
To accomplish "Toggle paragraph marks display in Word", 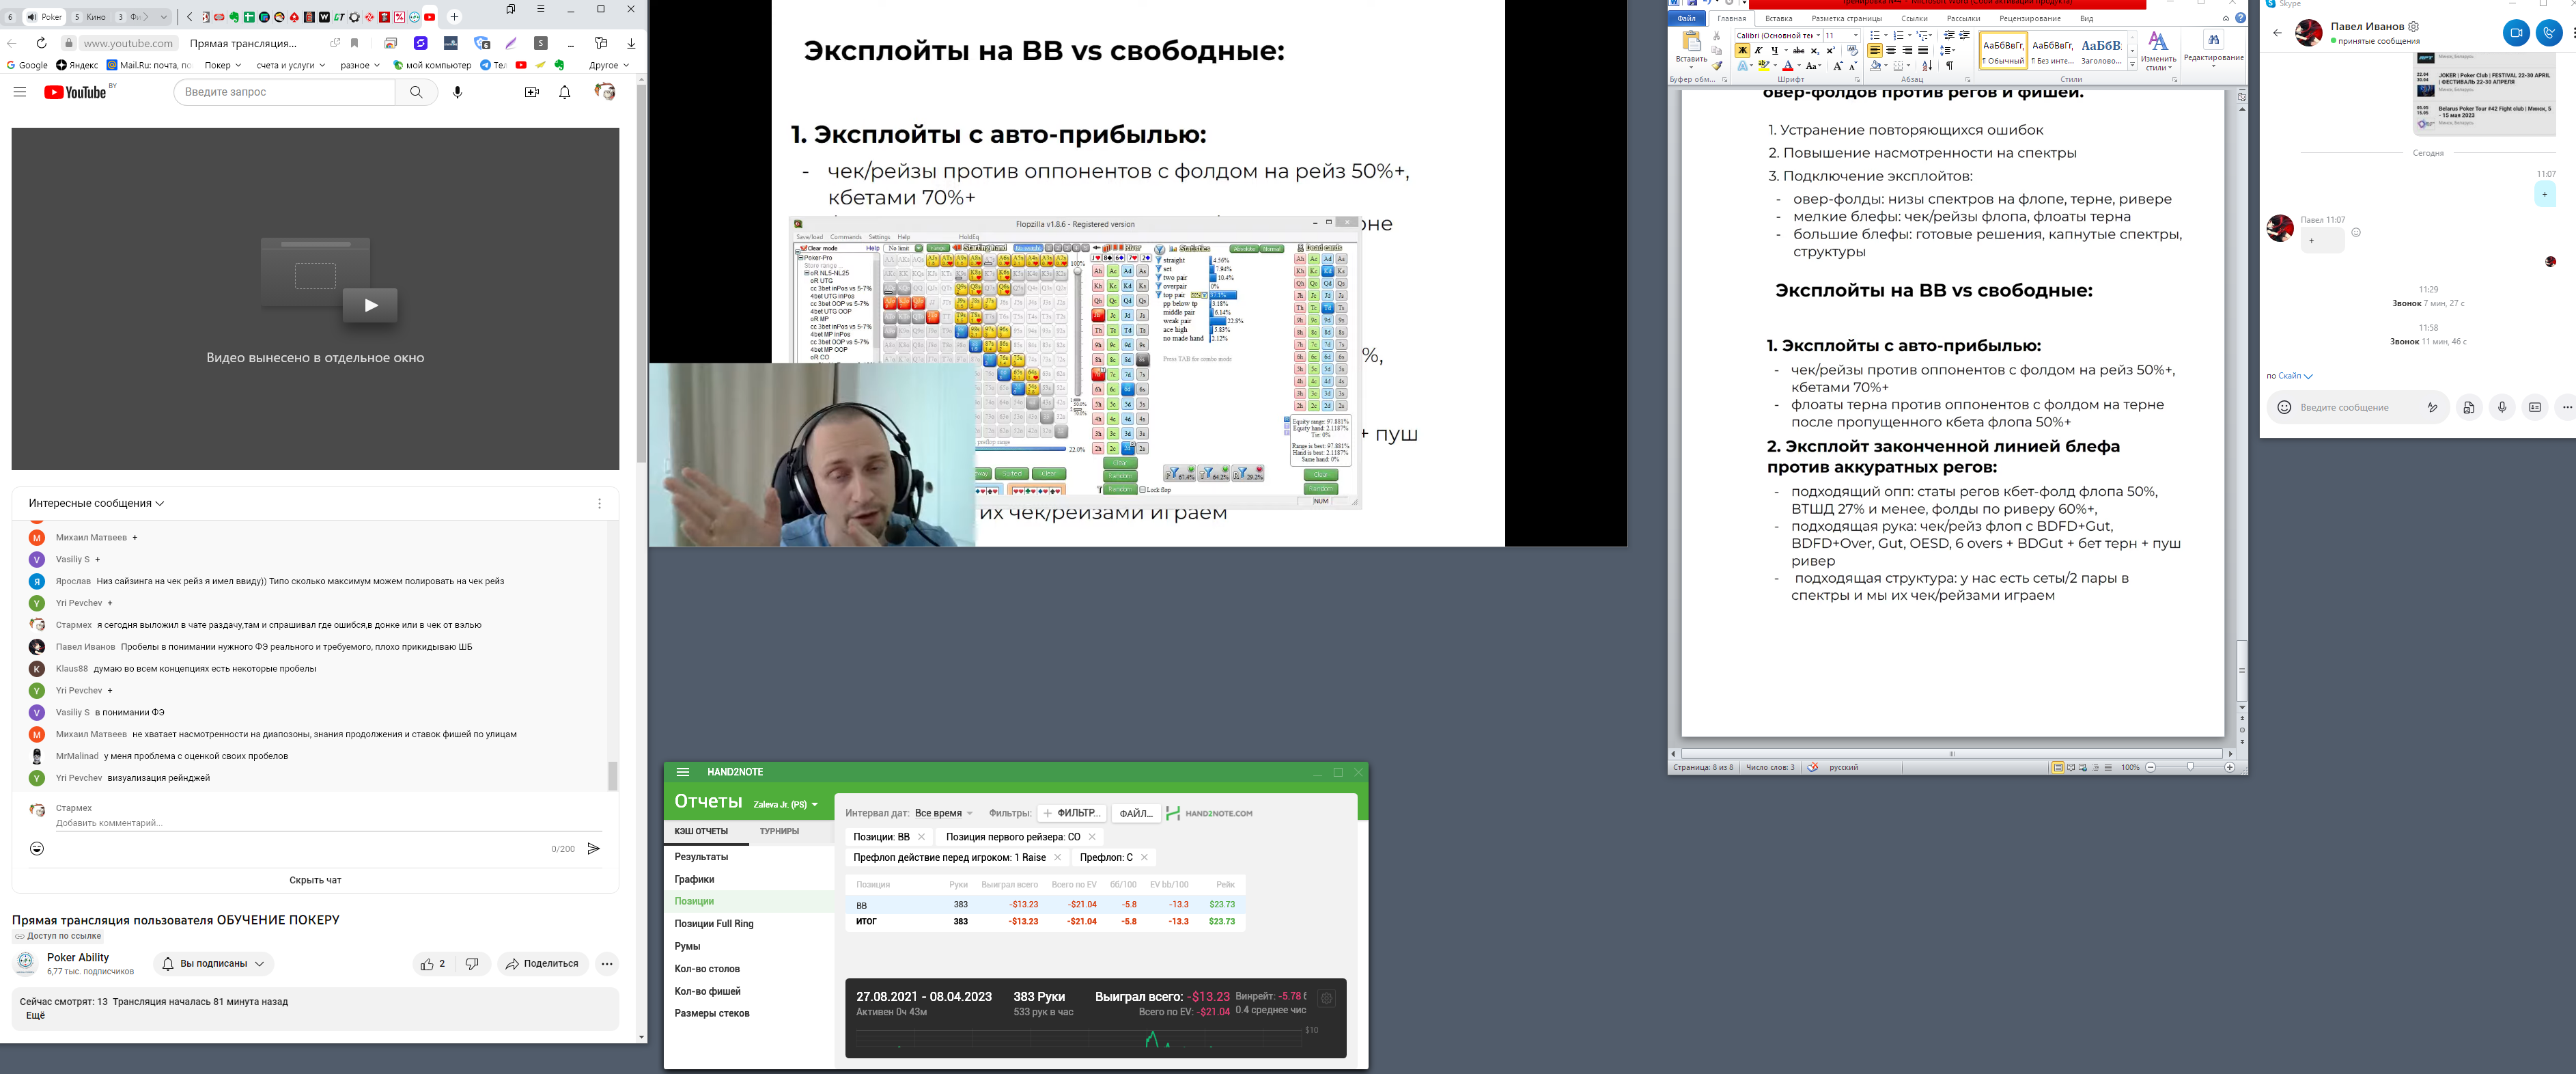I will point(1950,66).
